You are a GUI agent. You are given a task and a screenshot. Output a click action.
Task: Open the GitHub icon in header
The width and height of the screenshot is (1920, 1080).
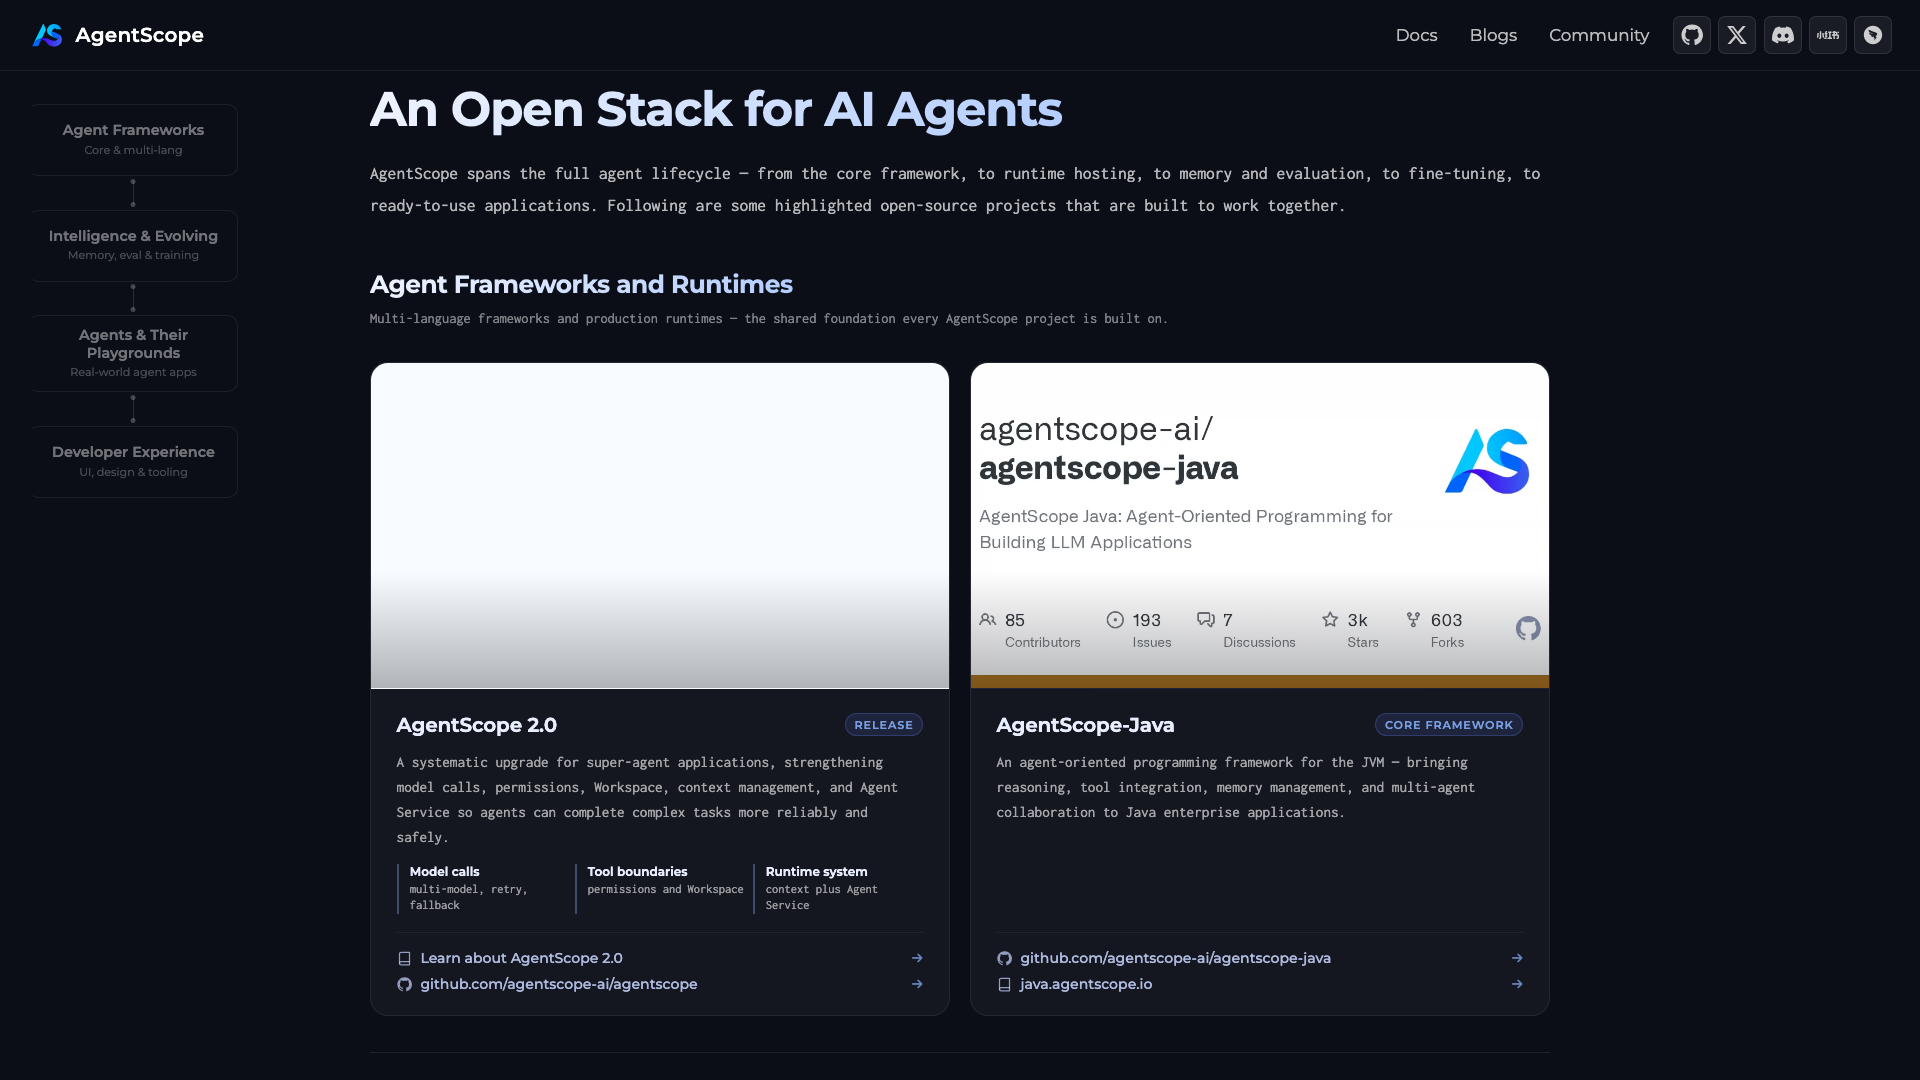(x=1691, y=35)
